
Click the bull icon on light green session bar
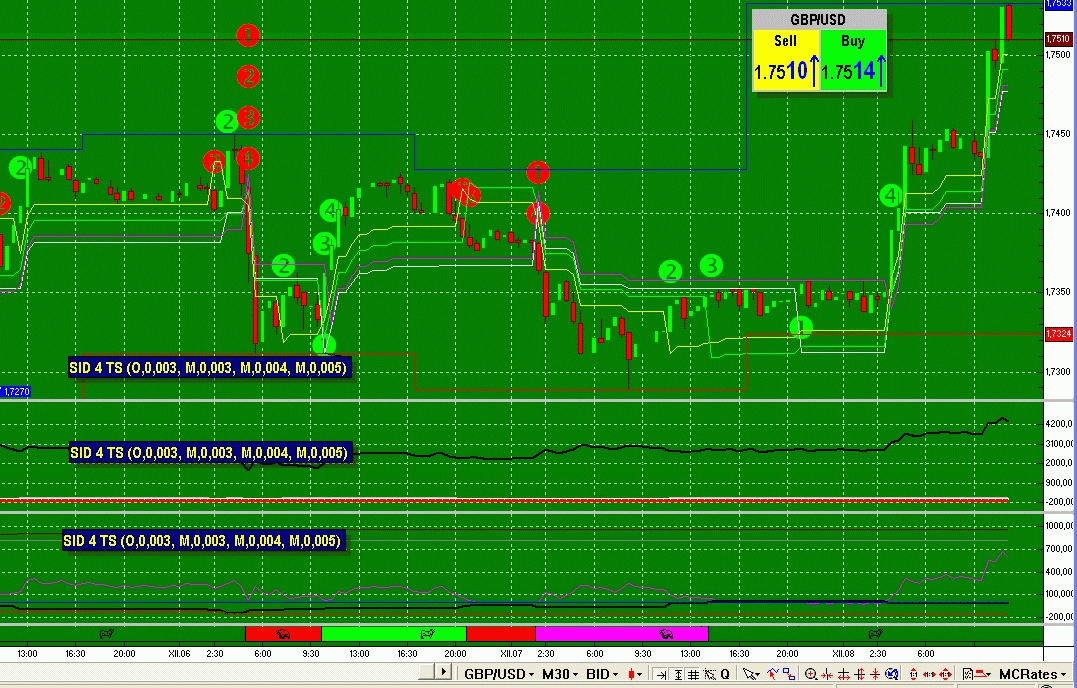click(427, 634)
